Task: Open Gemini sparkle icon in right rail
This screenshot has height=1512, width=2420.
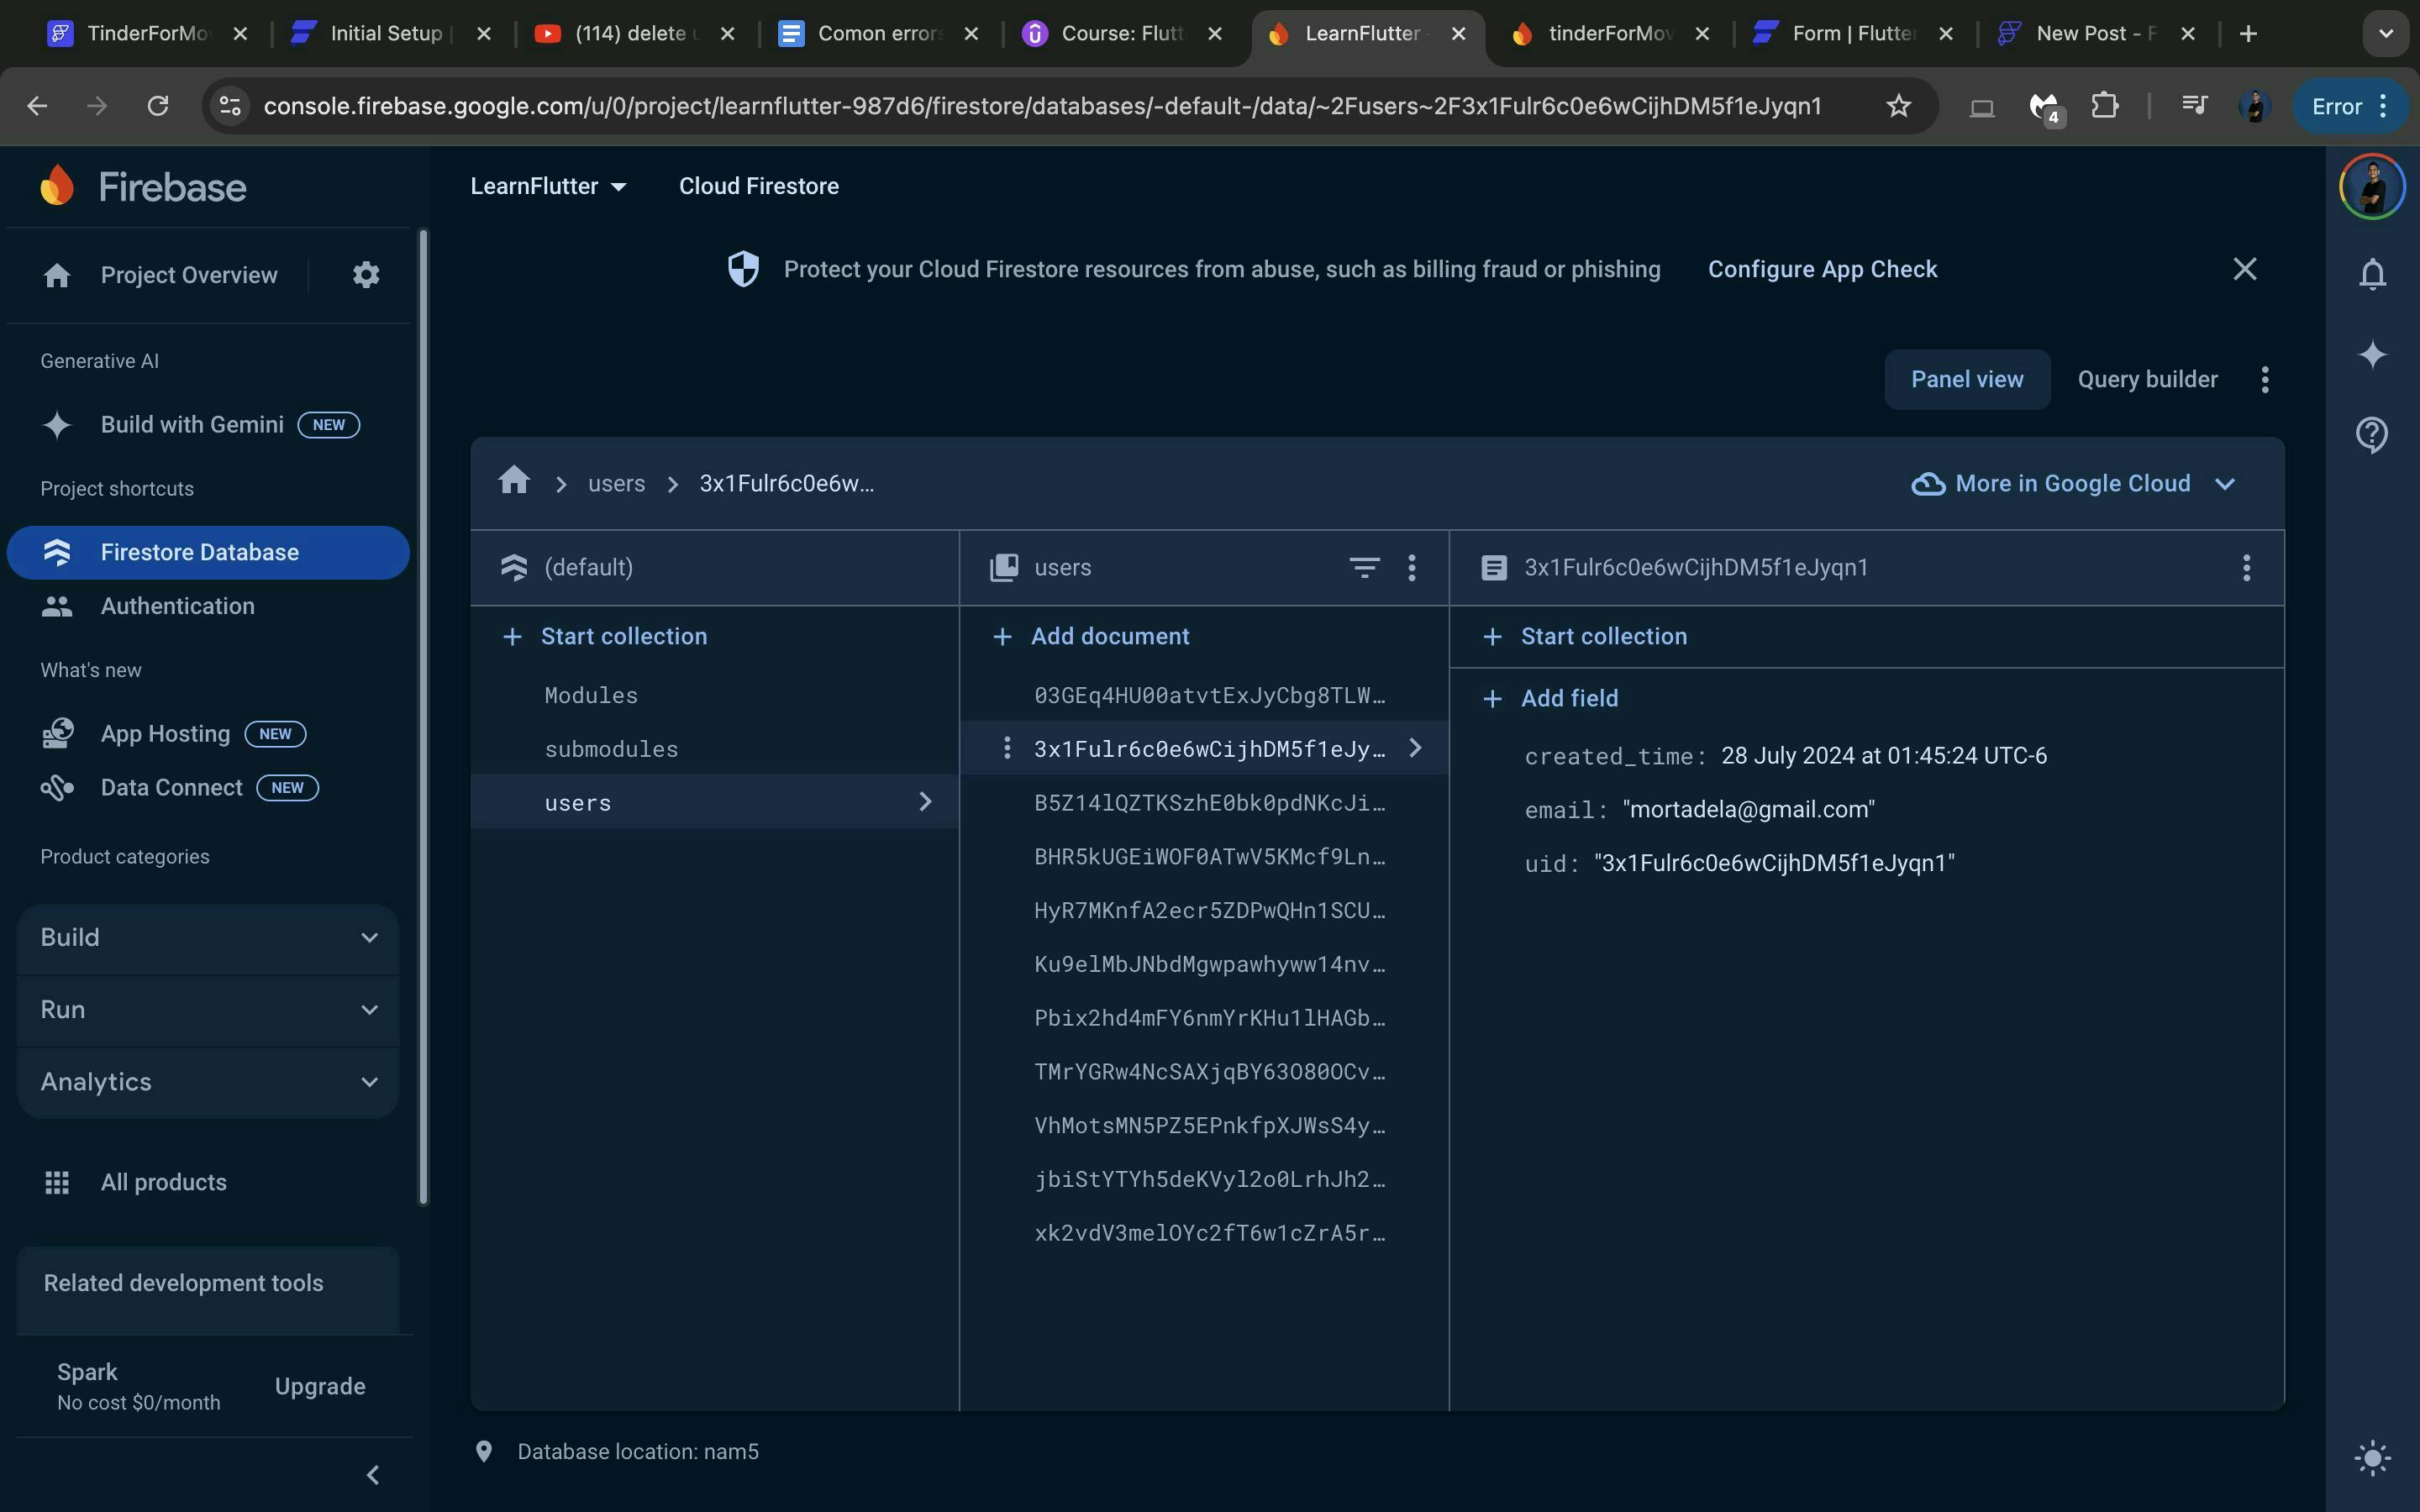Action: (2372, 354)
